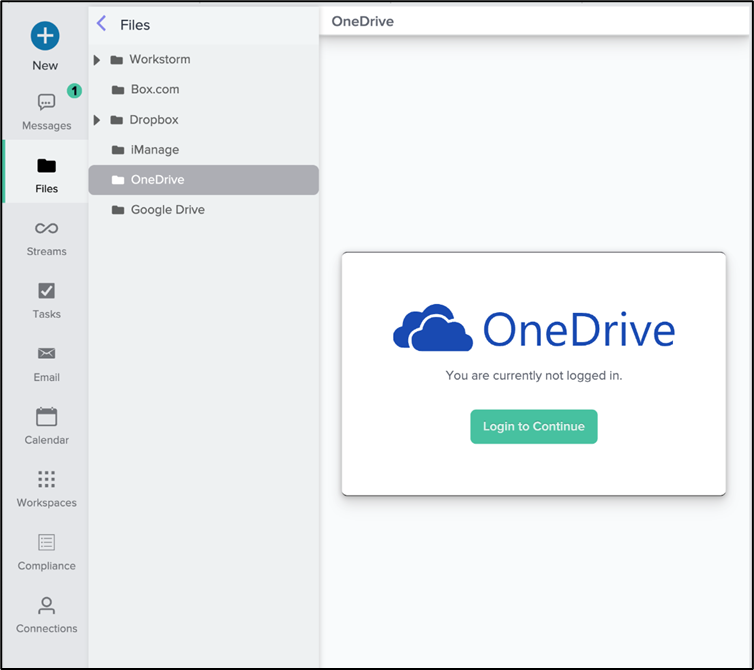Click the OneDrive cloud logo
The width and height of the screenshot is (754, 670).
(432, 328)
